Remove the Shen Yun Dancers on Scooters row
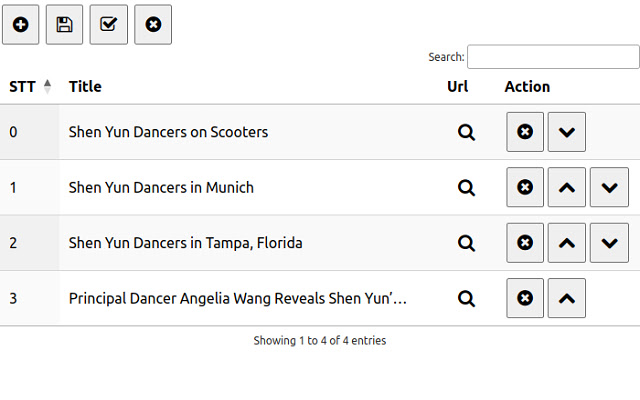 525,132
